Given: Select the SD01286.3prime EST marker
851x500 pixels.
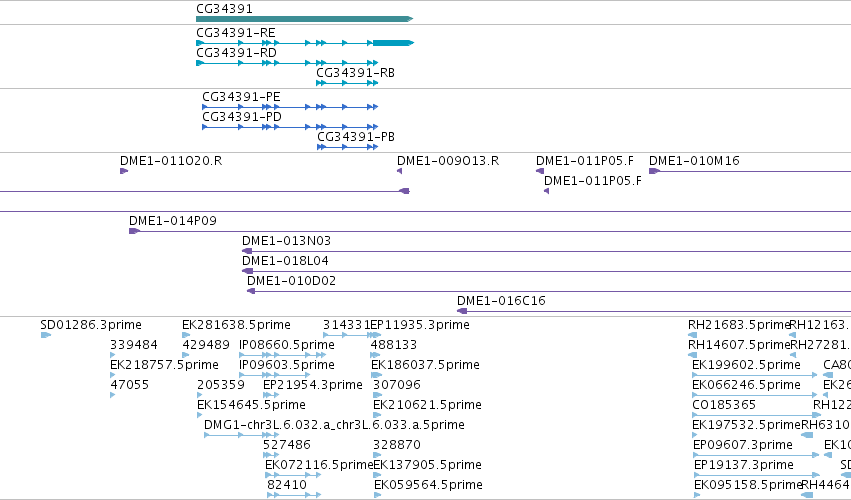Looking at the screenshot, I should click(46, 335).
